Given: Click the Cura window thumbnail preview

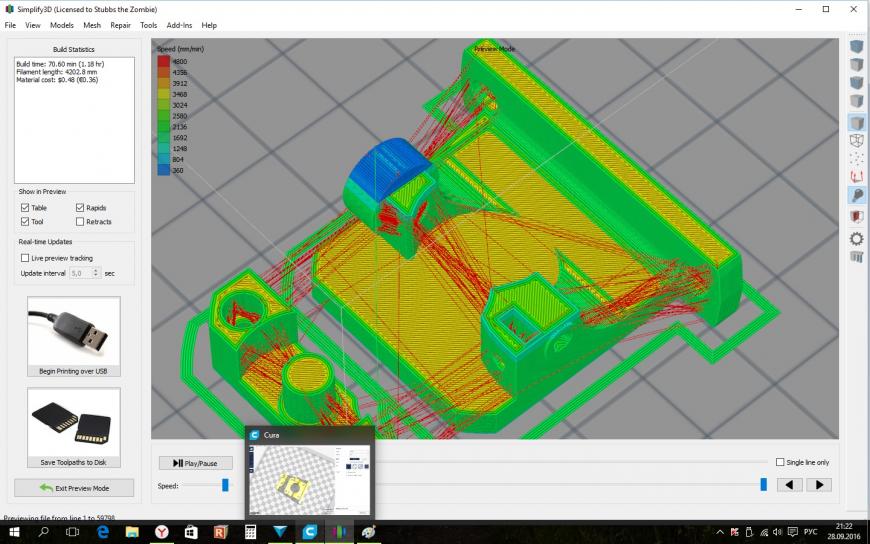Looking at the screenshot, I should pos(310,480).
